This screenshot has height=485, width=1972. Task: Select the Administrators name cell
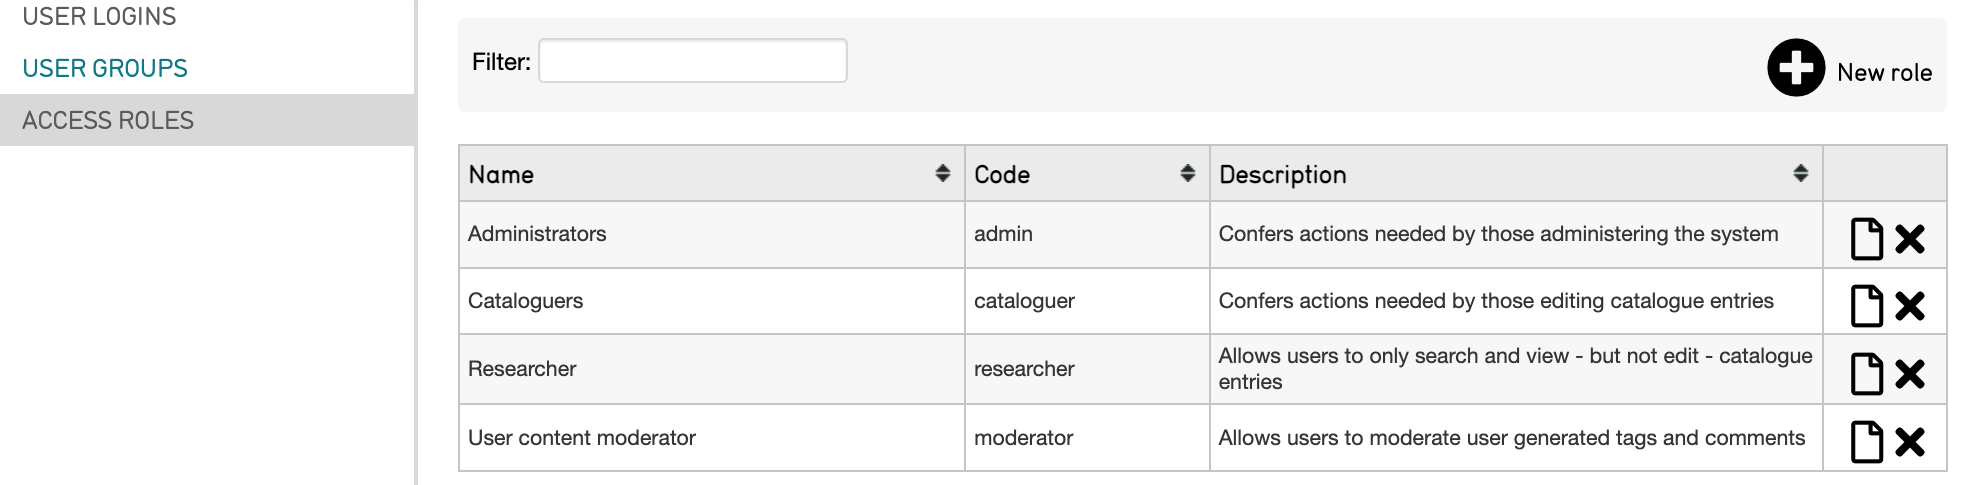[x=537, y=234]
